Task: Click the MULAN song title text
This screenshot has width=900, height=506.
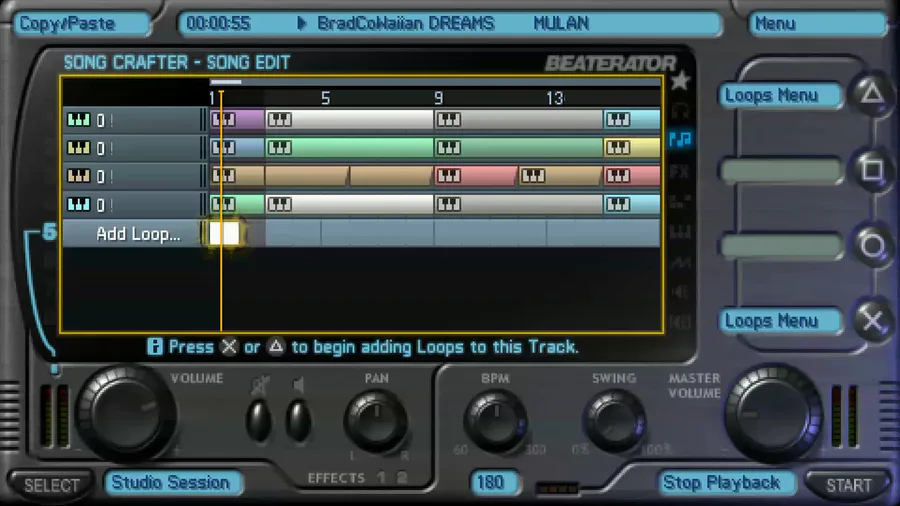Action: (x=561, y=24)
